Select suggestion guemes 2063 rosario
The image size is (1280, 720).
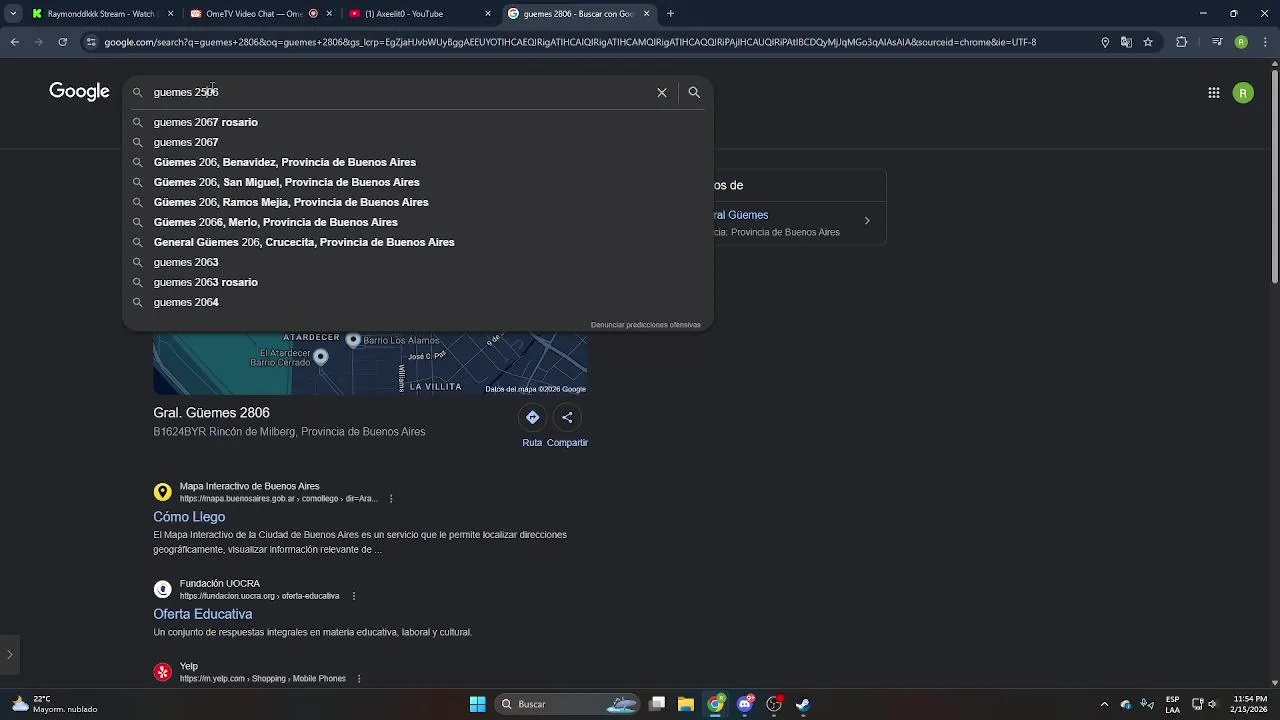click(x=418, y=282)
